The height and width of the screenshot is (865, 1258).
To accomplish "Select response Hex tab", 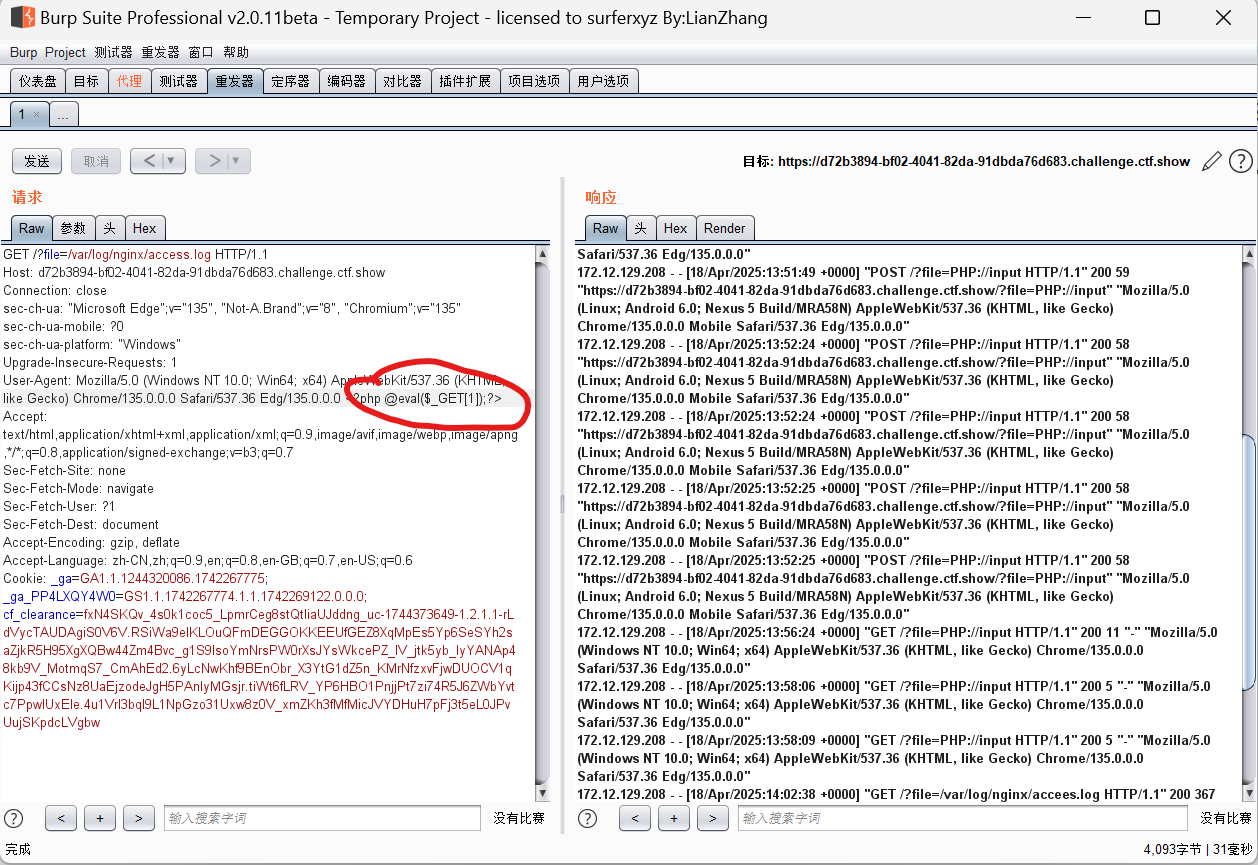I will 675,228.
